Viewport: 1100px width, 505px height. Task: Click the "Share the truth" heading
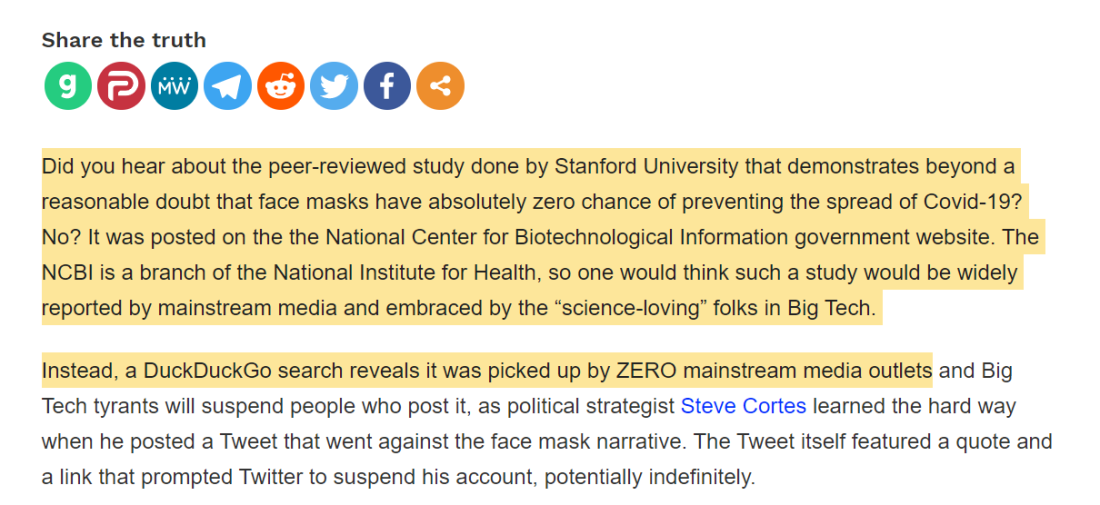[x=123, y=40]
